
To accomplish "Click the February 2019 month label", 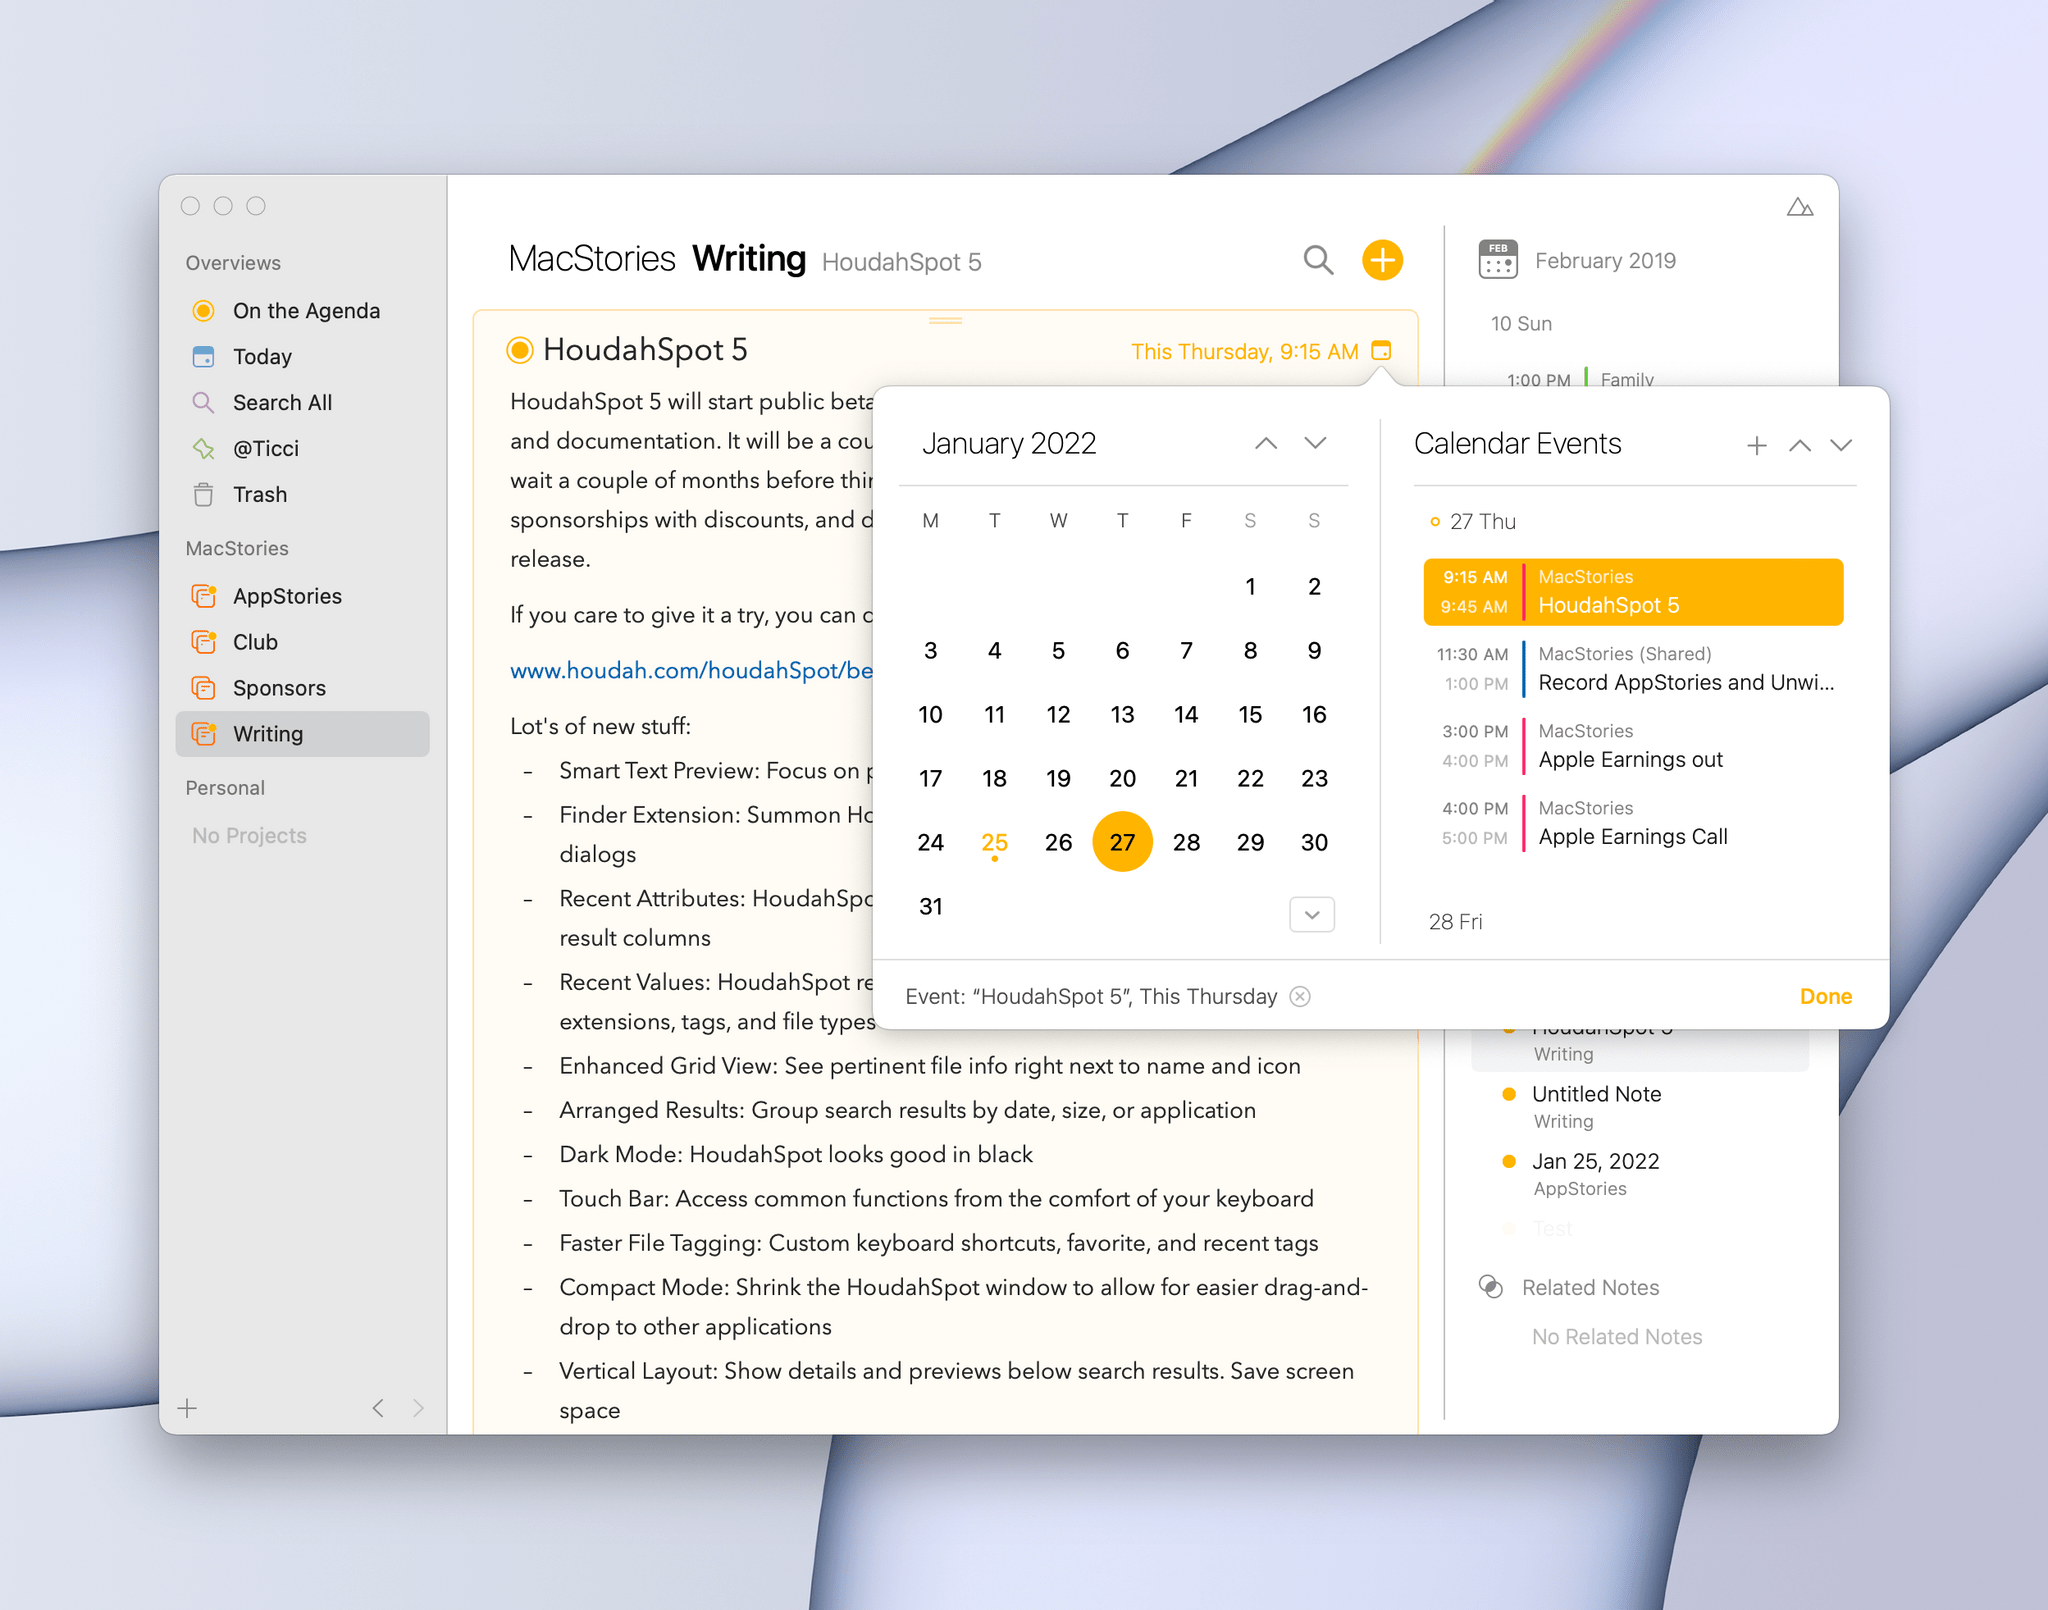I will [x=1605, y=260].
